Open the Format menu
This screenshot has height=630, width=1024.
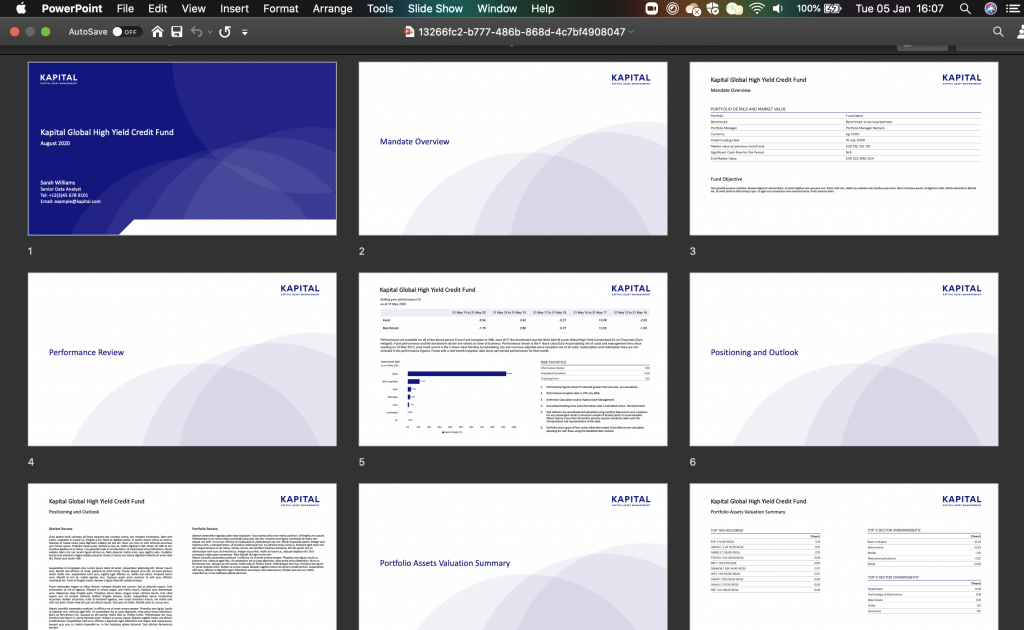coord(281,8)
